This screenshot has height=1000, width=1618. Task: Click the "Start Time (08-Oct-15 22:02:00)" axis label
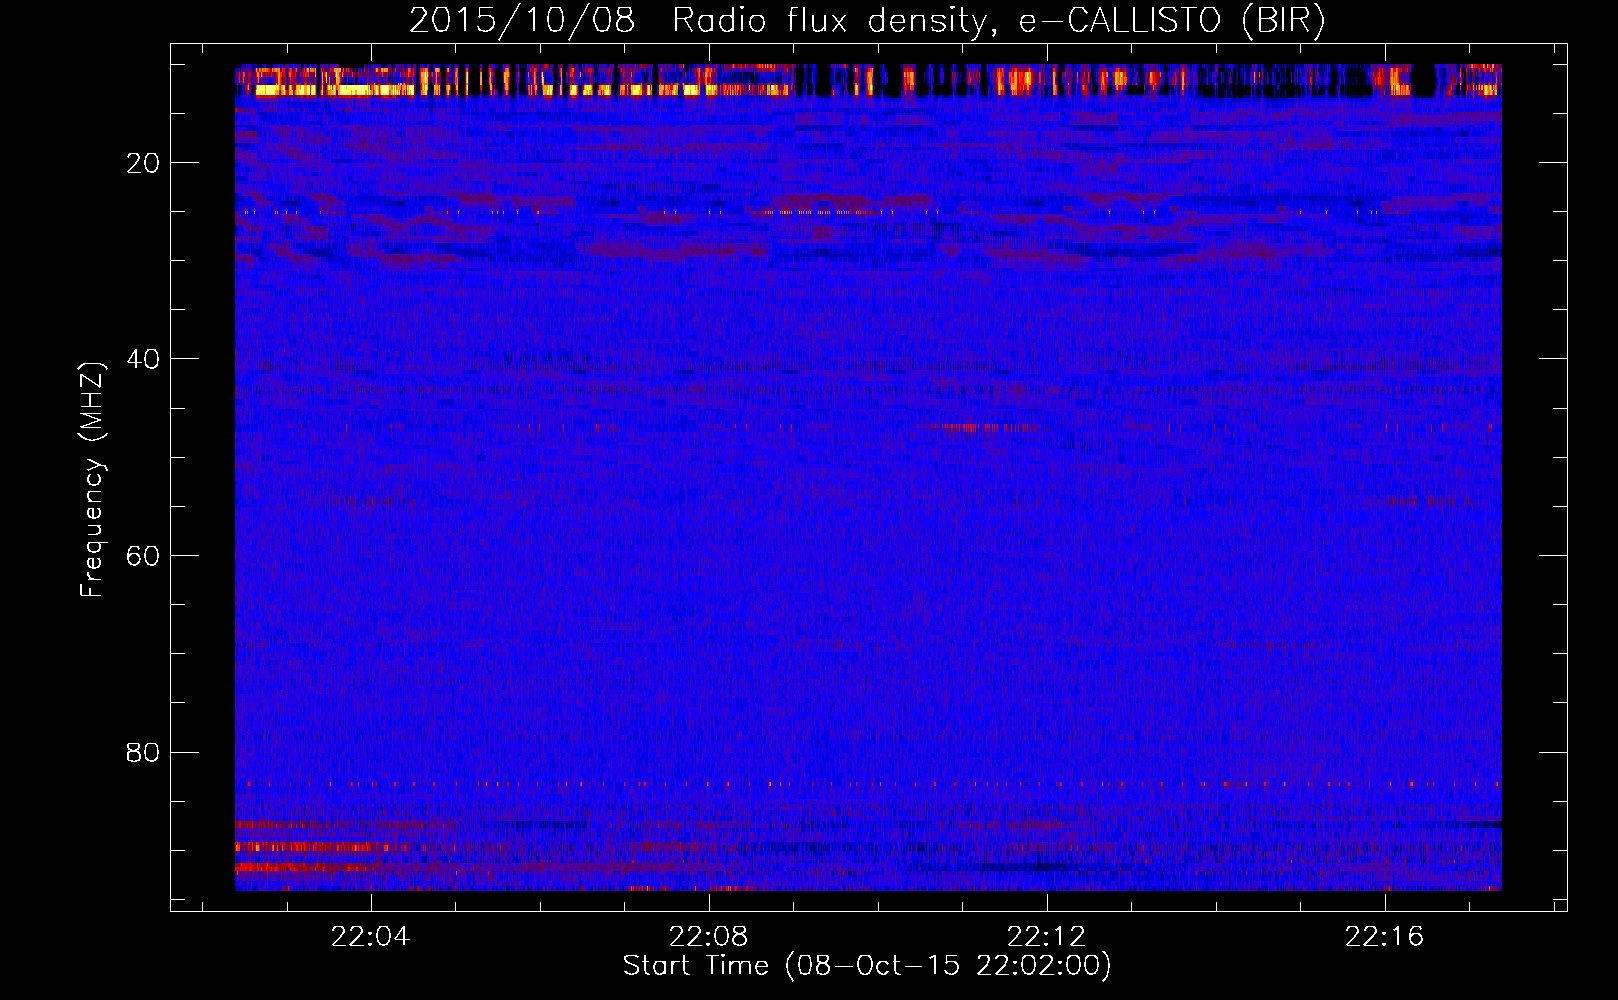[867, 966]
